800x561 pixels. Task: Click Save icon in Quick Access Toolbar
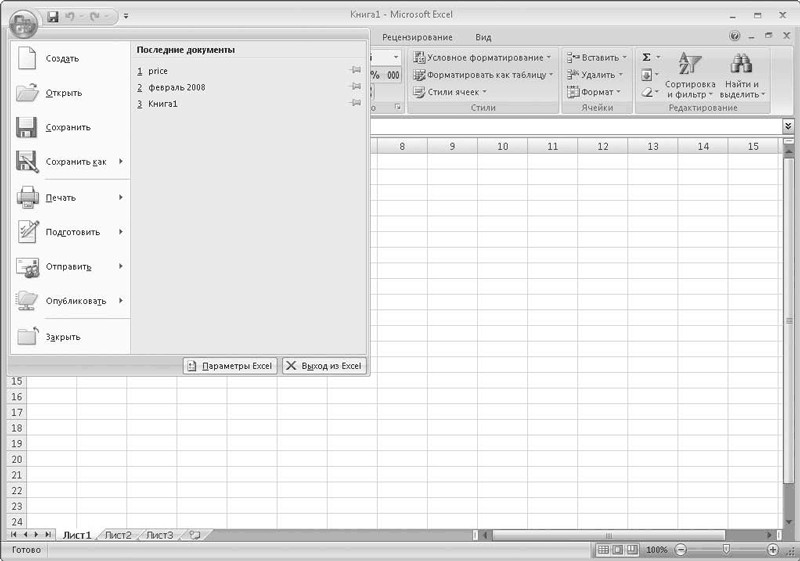[53, 16]
